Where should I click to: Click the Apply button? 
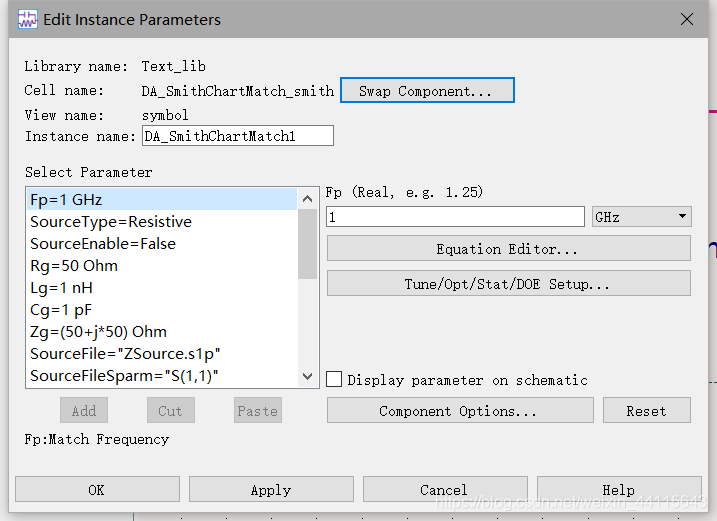[271, 489]
